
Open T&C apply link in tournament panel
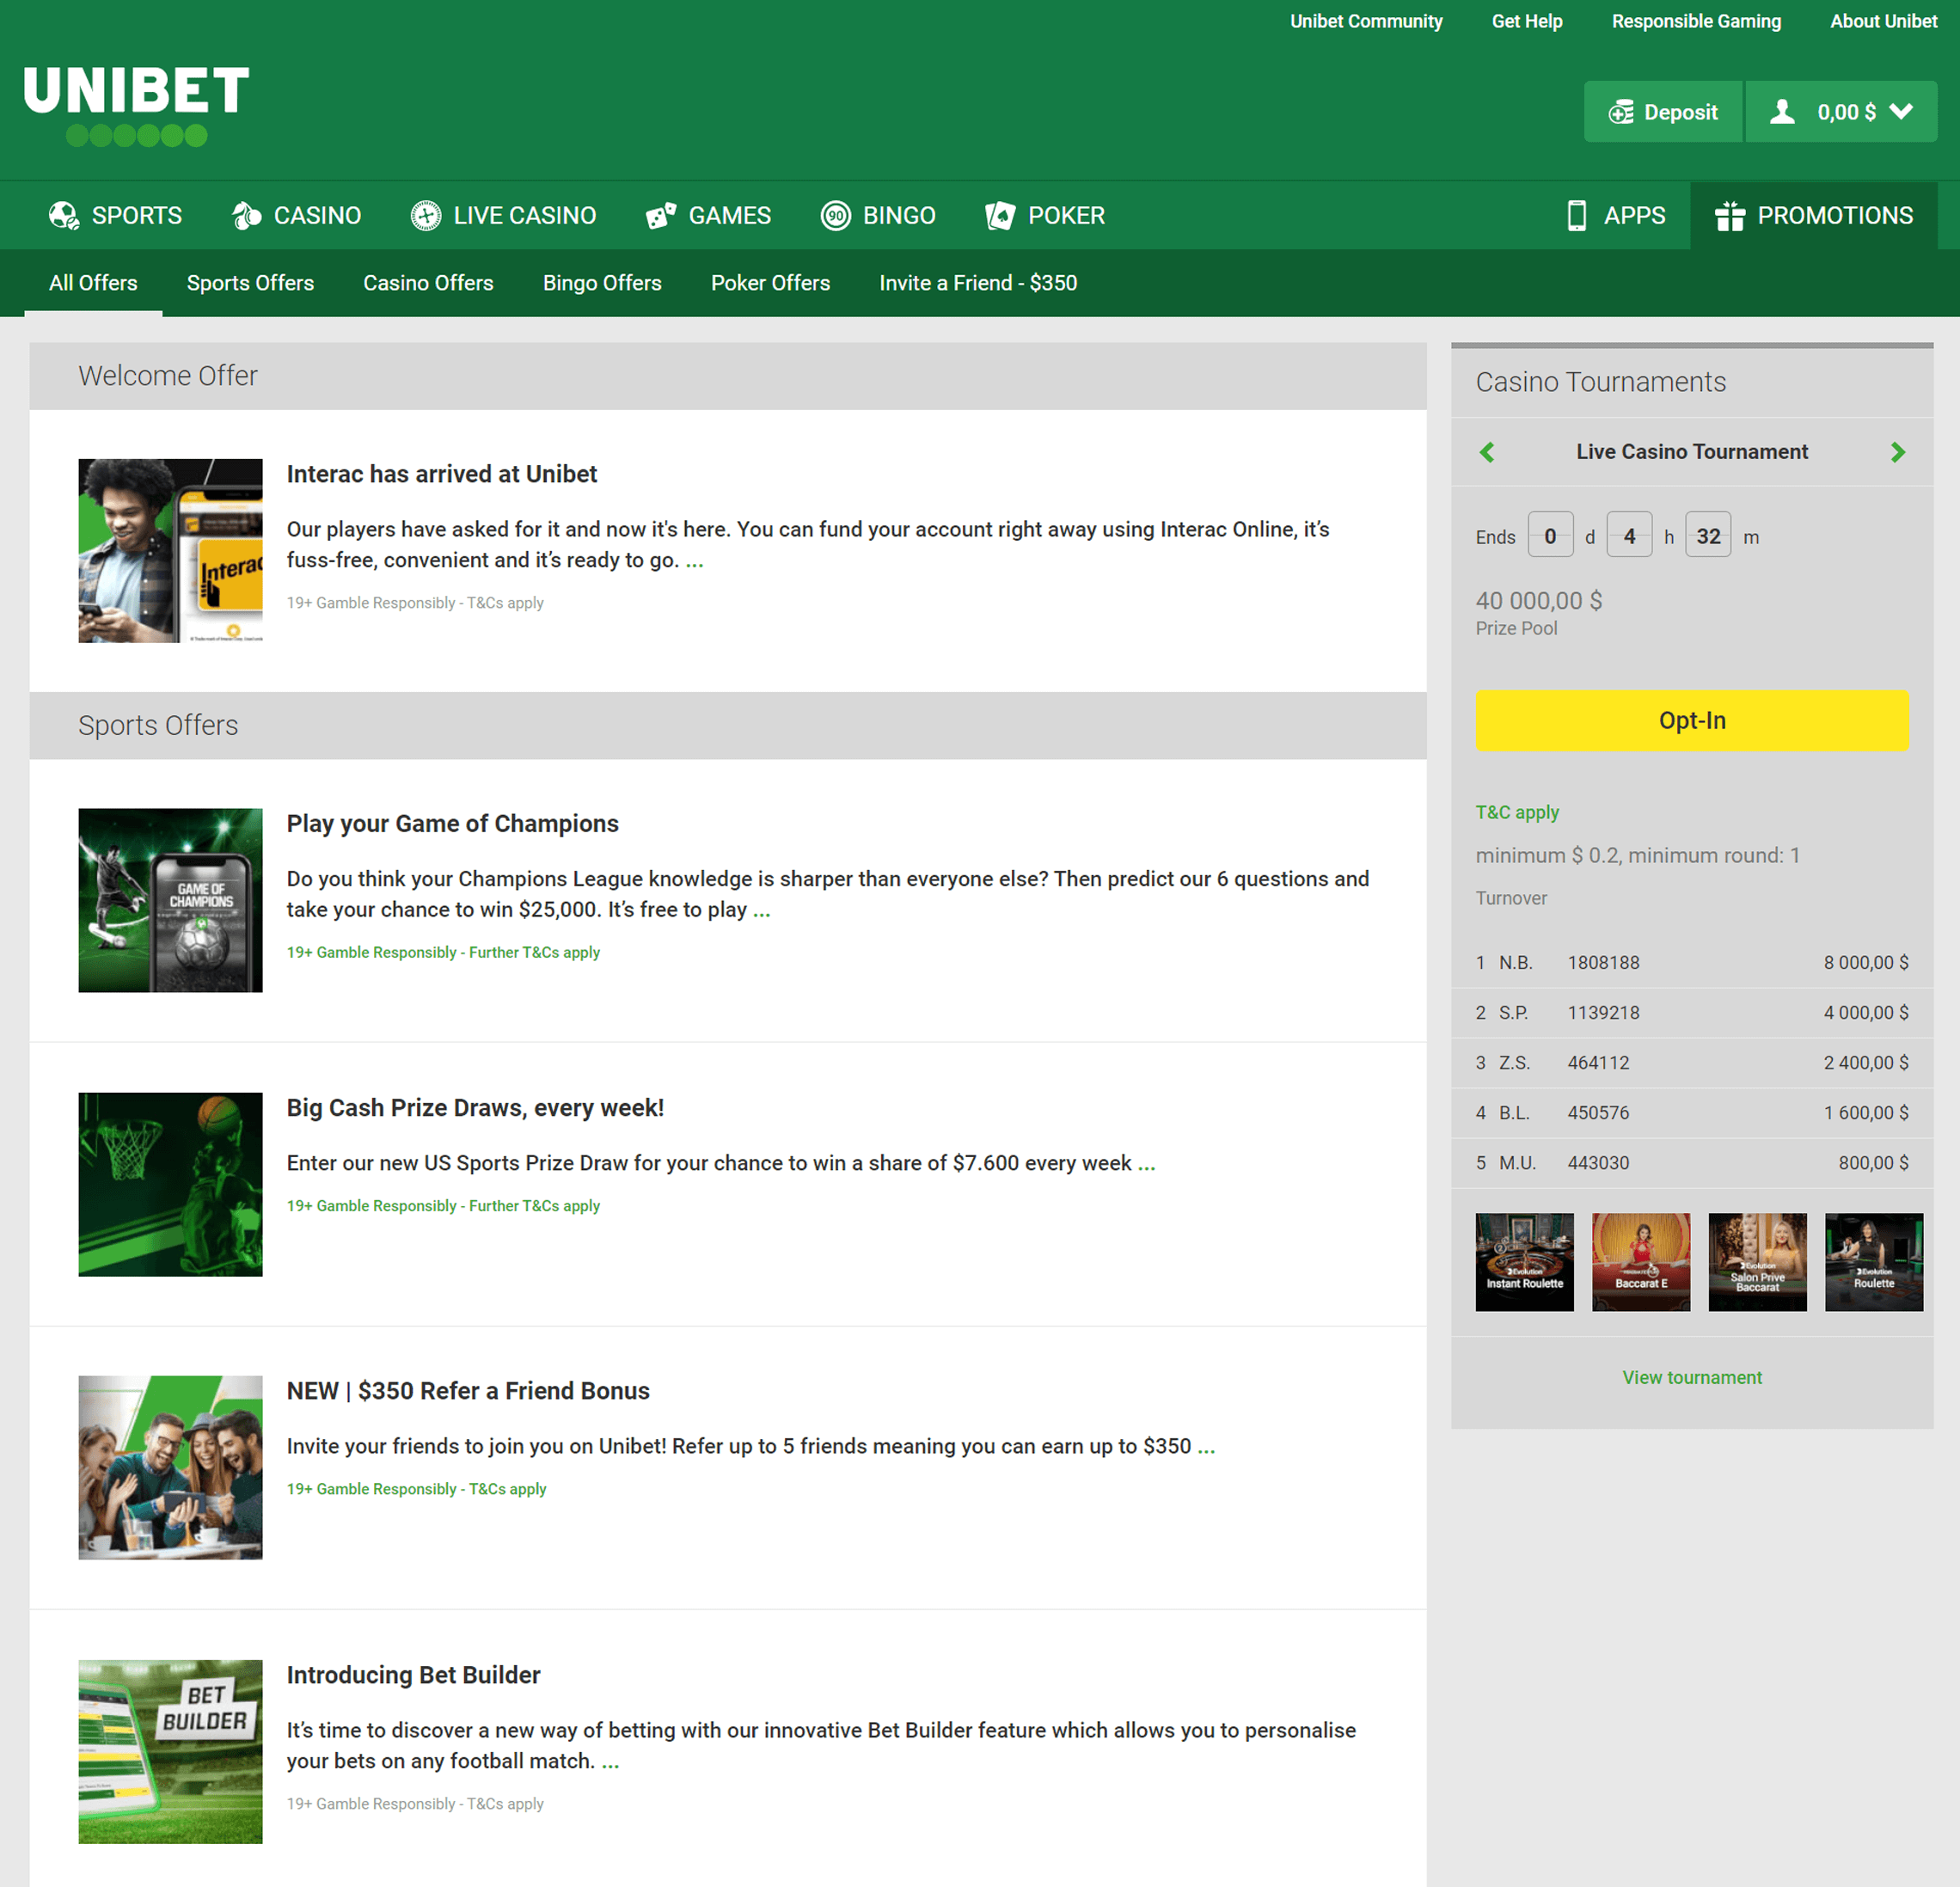coord(1516,812)
